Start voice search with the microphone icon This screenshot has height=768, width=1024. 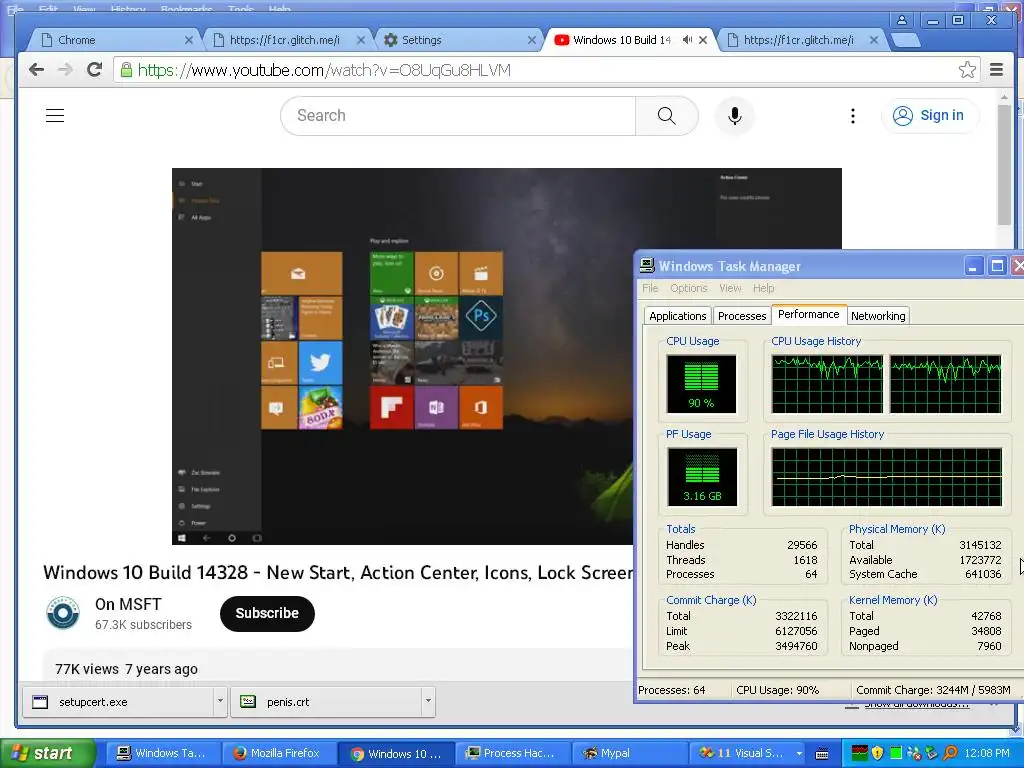pos(735,116)
